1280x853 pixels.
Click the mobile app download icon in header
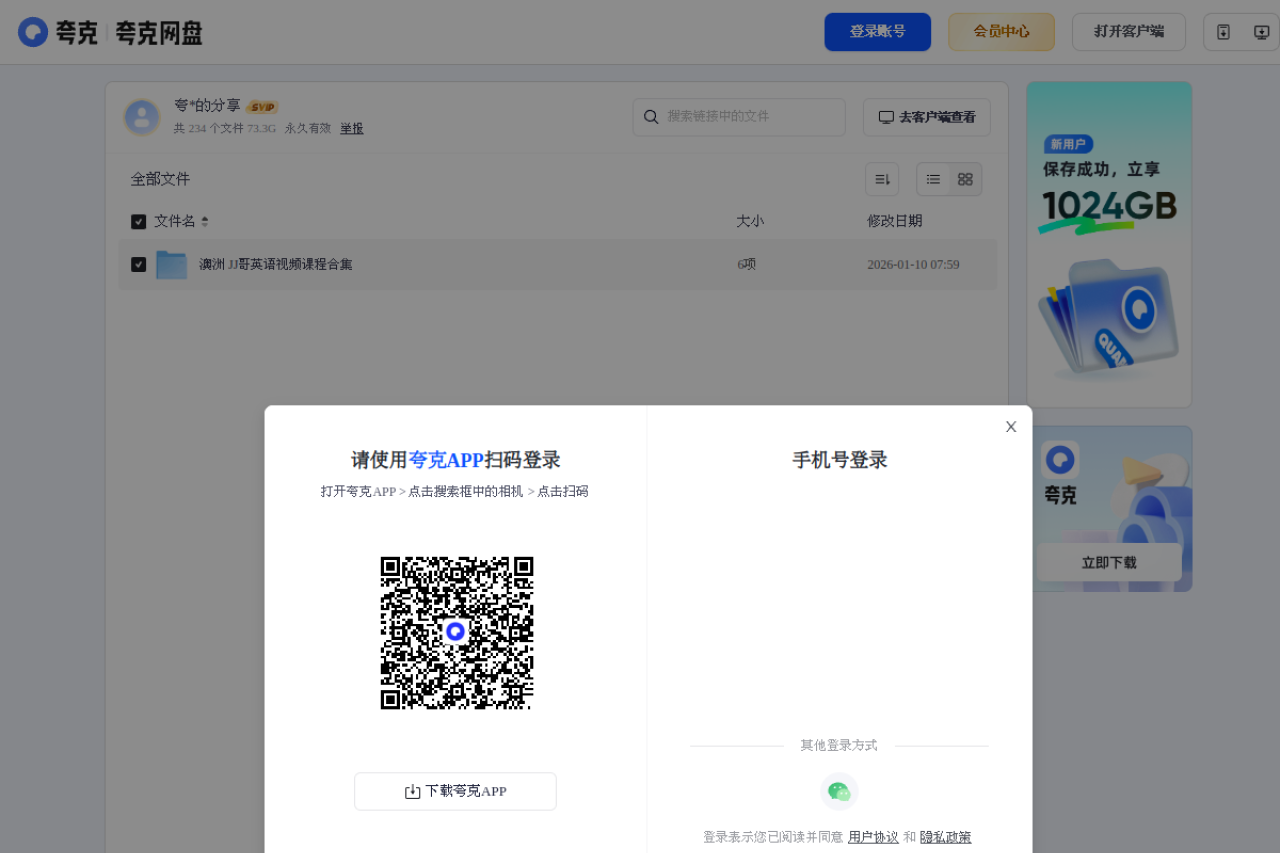(1223, 31)
